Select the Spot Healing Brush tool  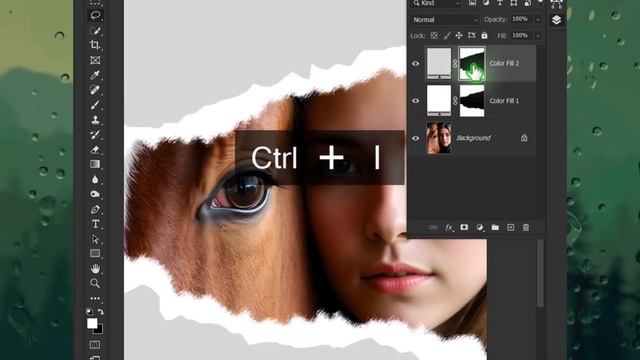(x=95, y=90)
